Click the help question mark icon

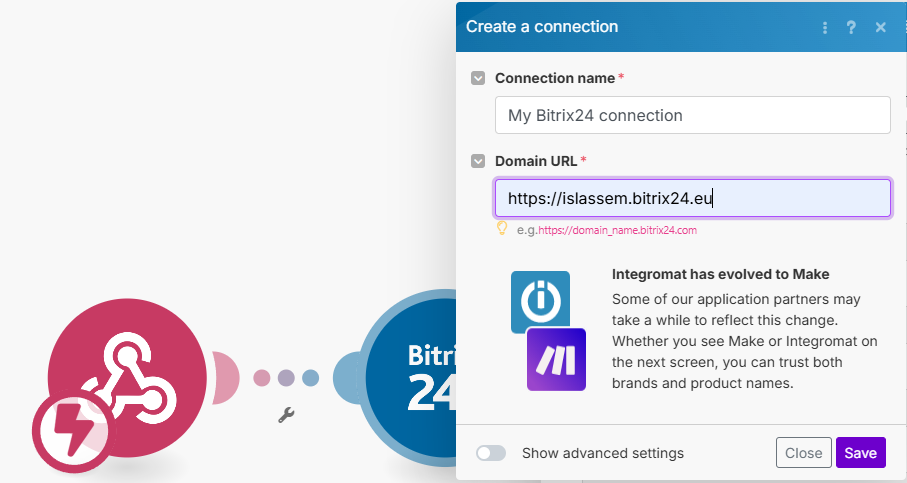[x=852, y=27]
